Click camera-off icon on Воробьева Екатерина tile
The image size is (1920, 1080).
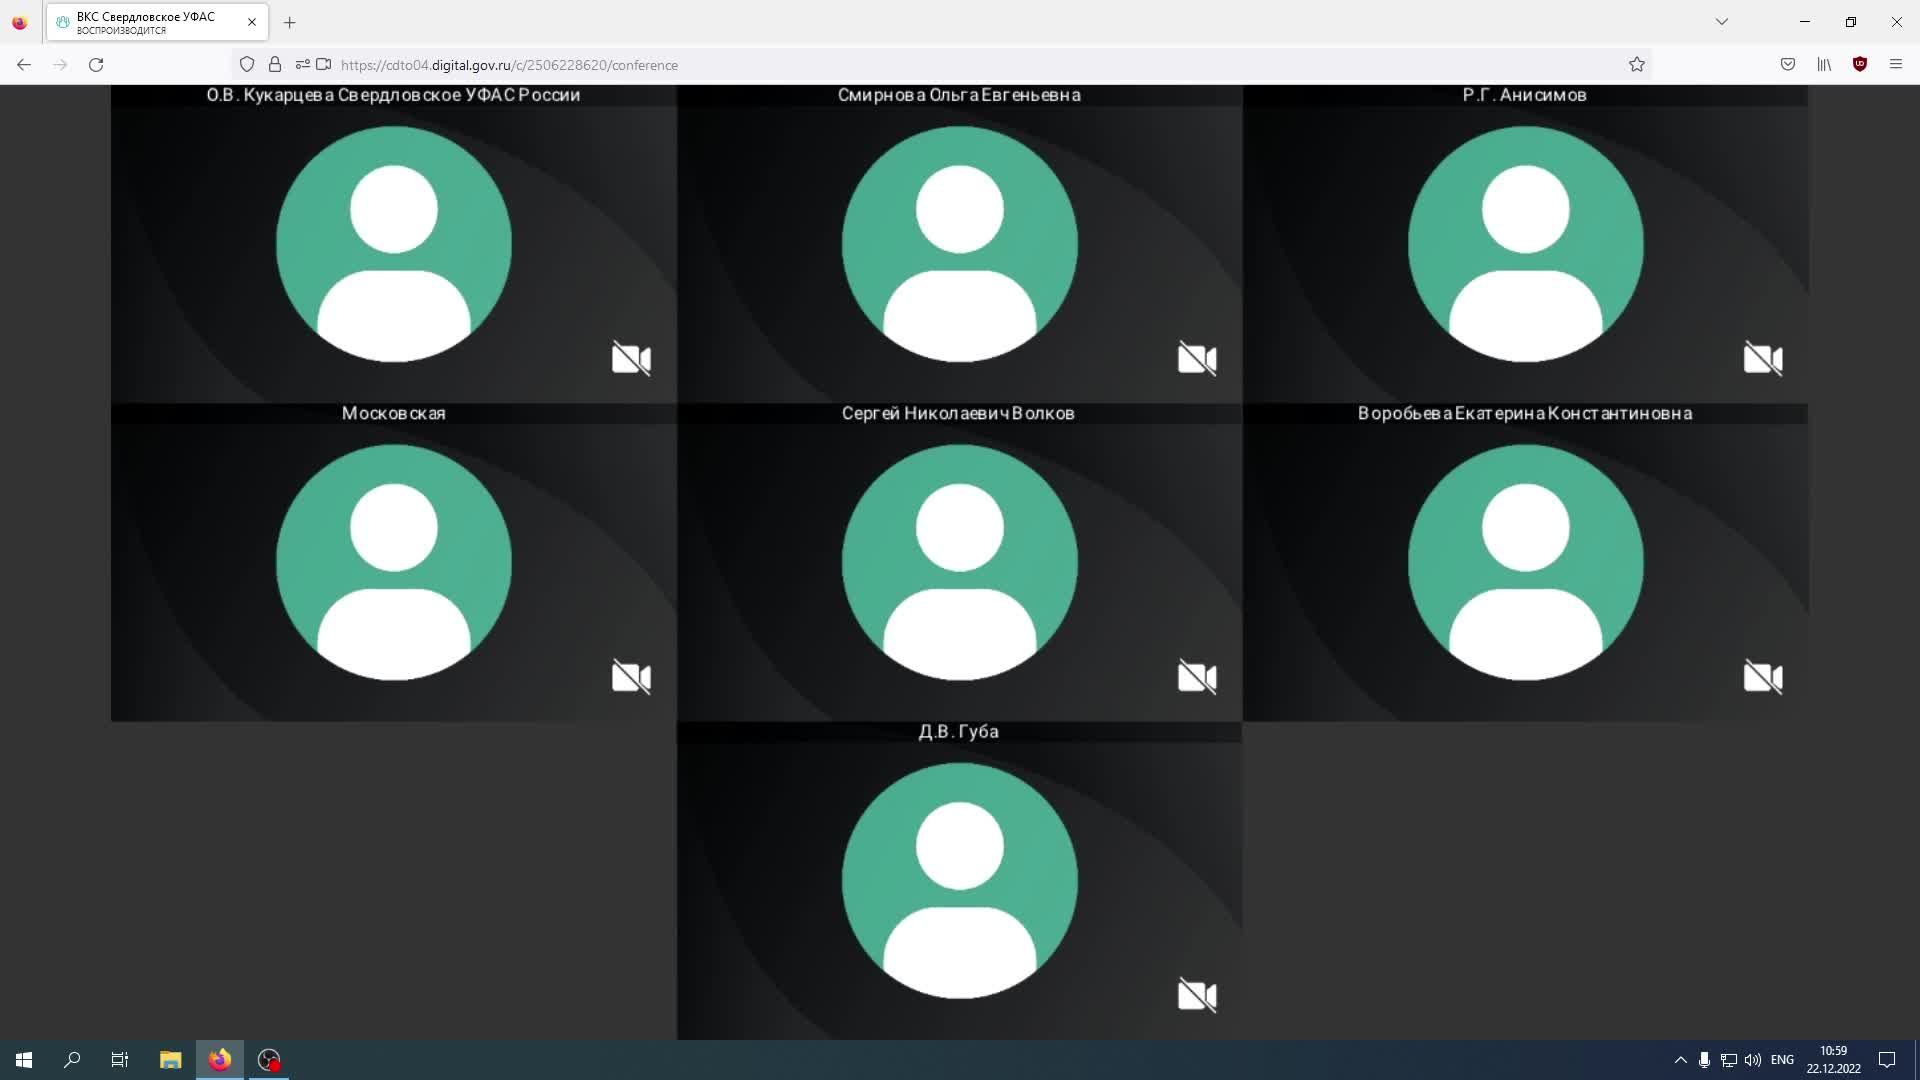click(1763, 677)
